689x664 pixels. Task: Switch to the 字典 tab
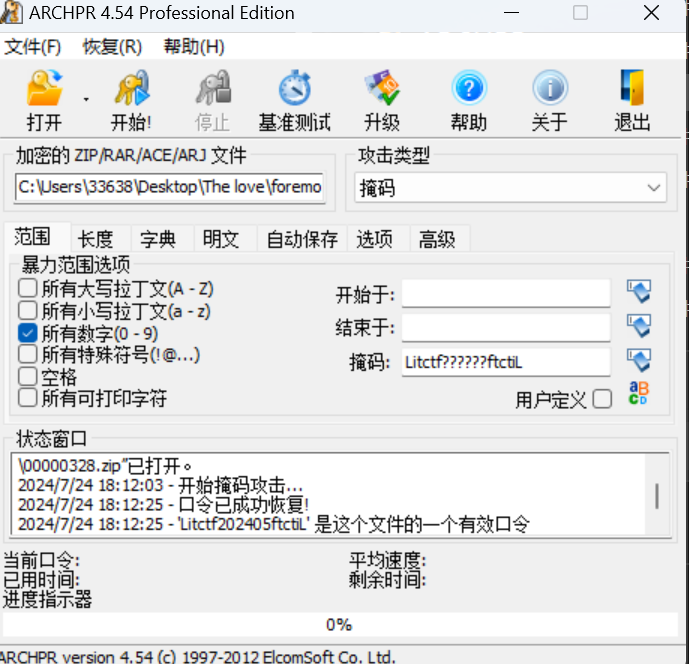(158, 239)
